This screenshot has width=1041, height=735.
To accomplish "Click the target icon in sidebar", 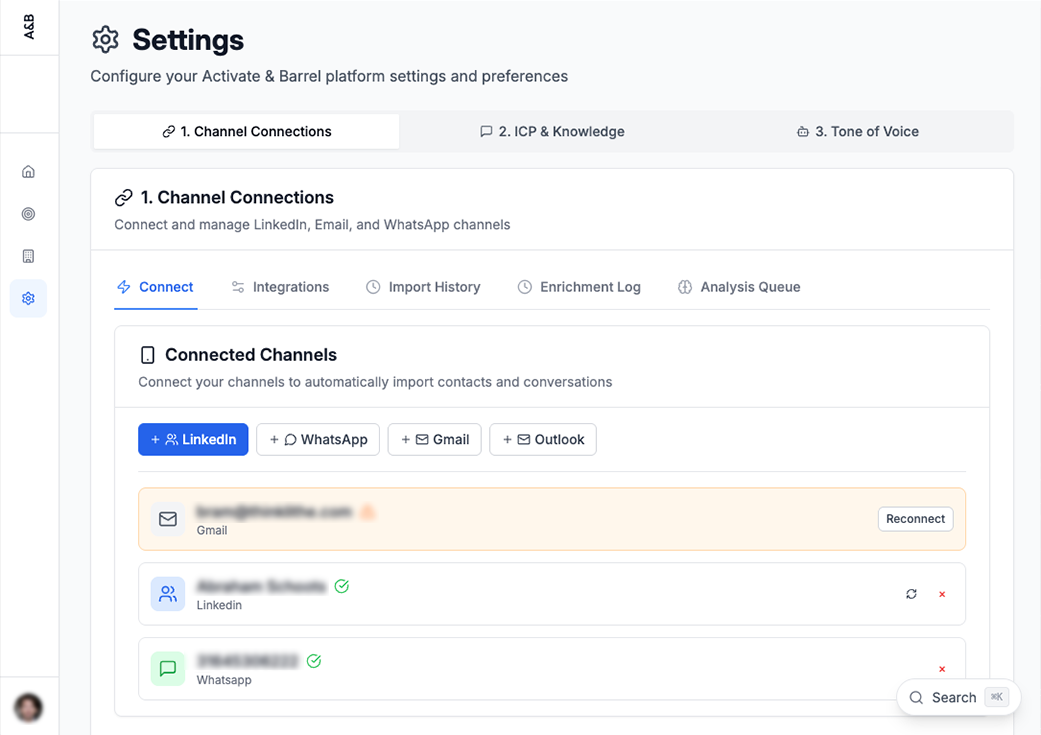I will coord(28,214).
